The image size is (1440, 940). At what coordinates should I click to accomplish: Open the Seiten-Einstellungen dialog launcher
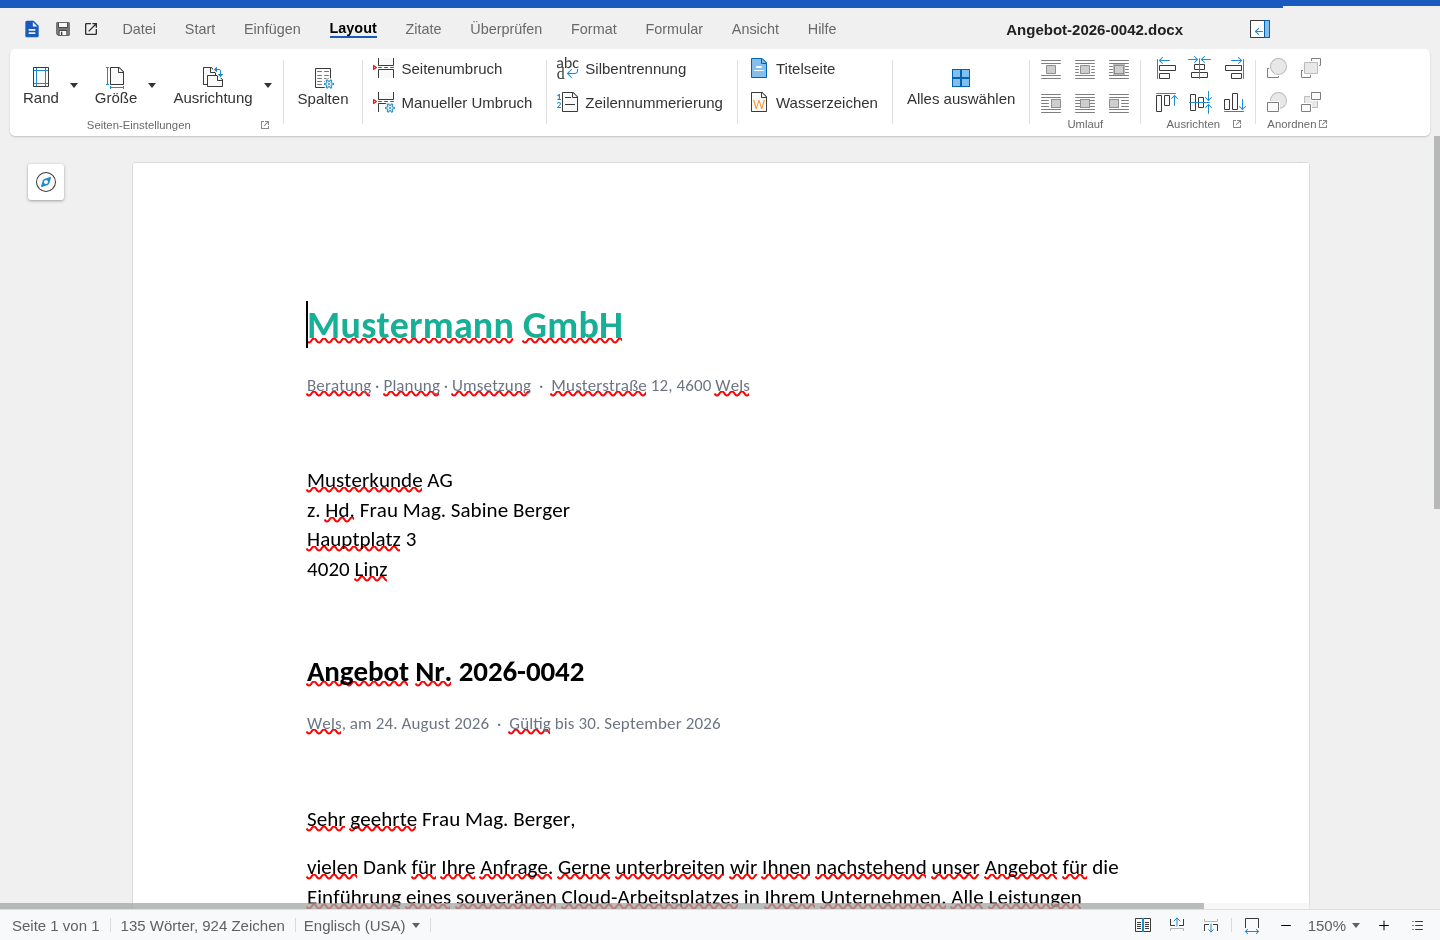(265, 125)
